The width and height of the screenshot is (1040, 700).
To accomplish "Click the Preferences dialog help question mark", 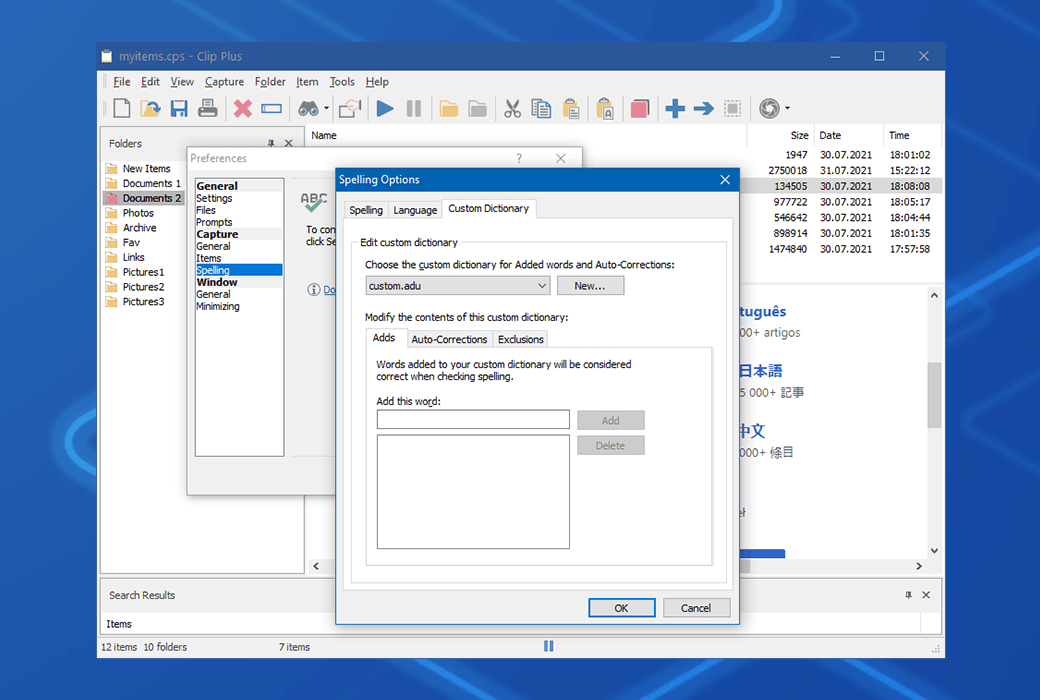I will pos(519,158).
